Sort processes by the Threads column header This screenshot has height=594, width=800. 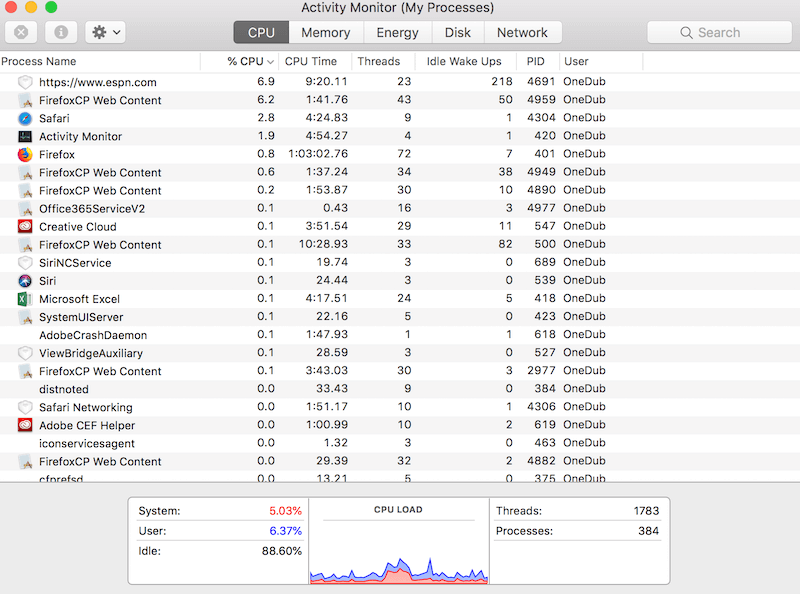click(x=380, y=61)
